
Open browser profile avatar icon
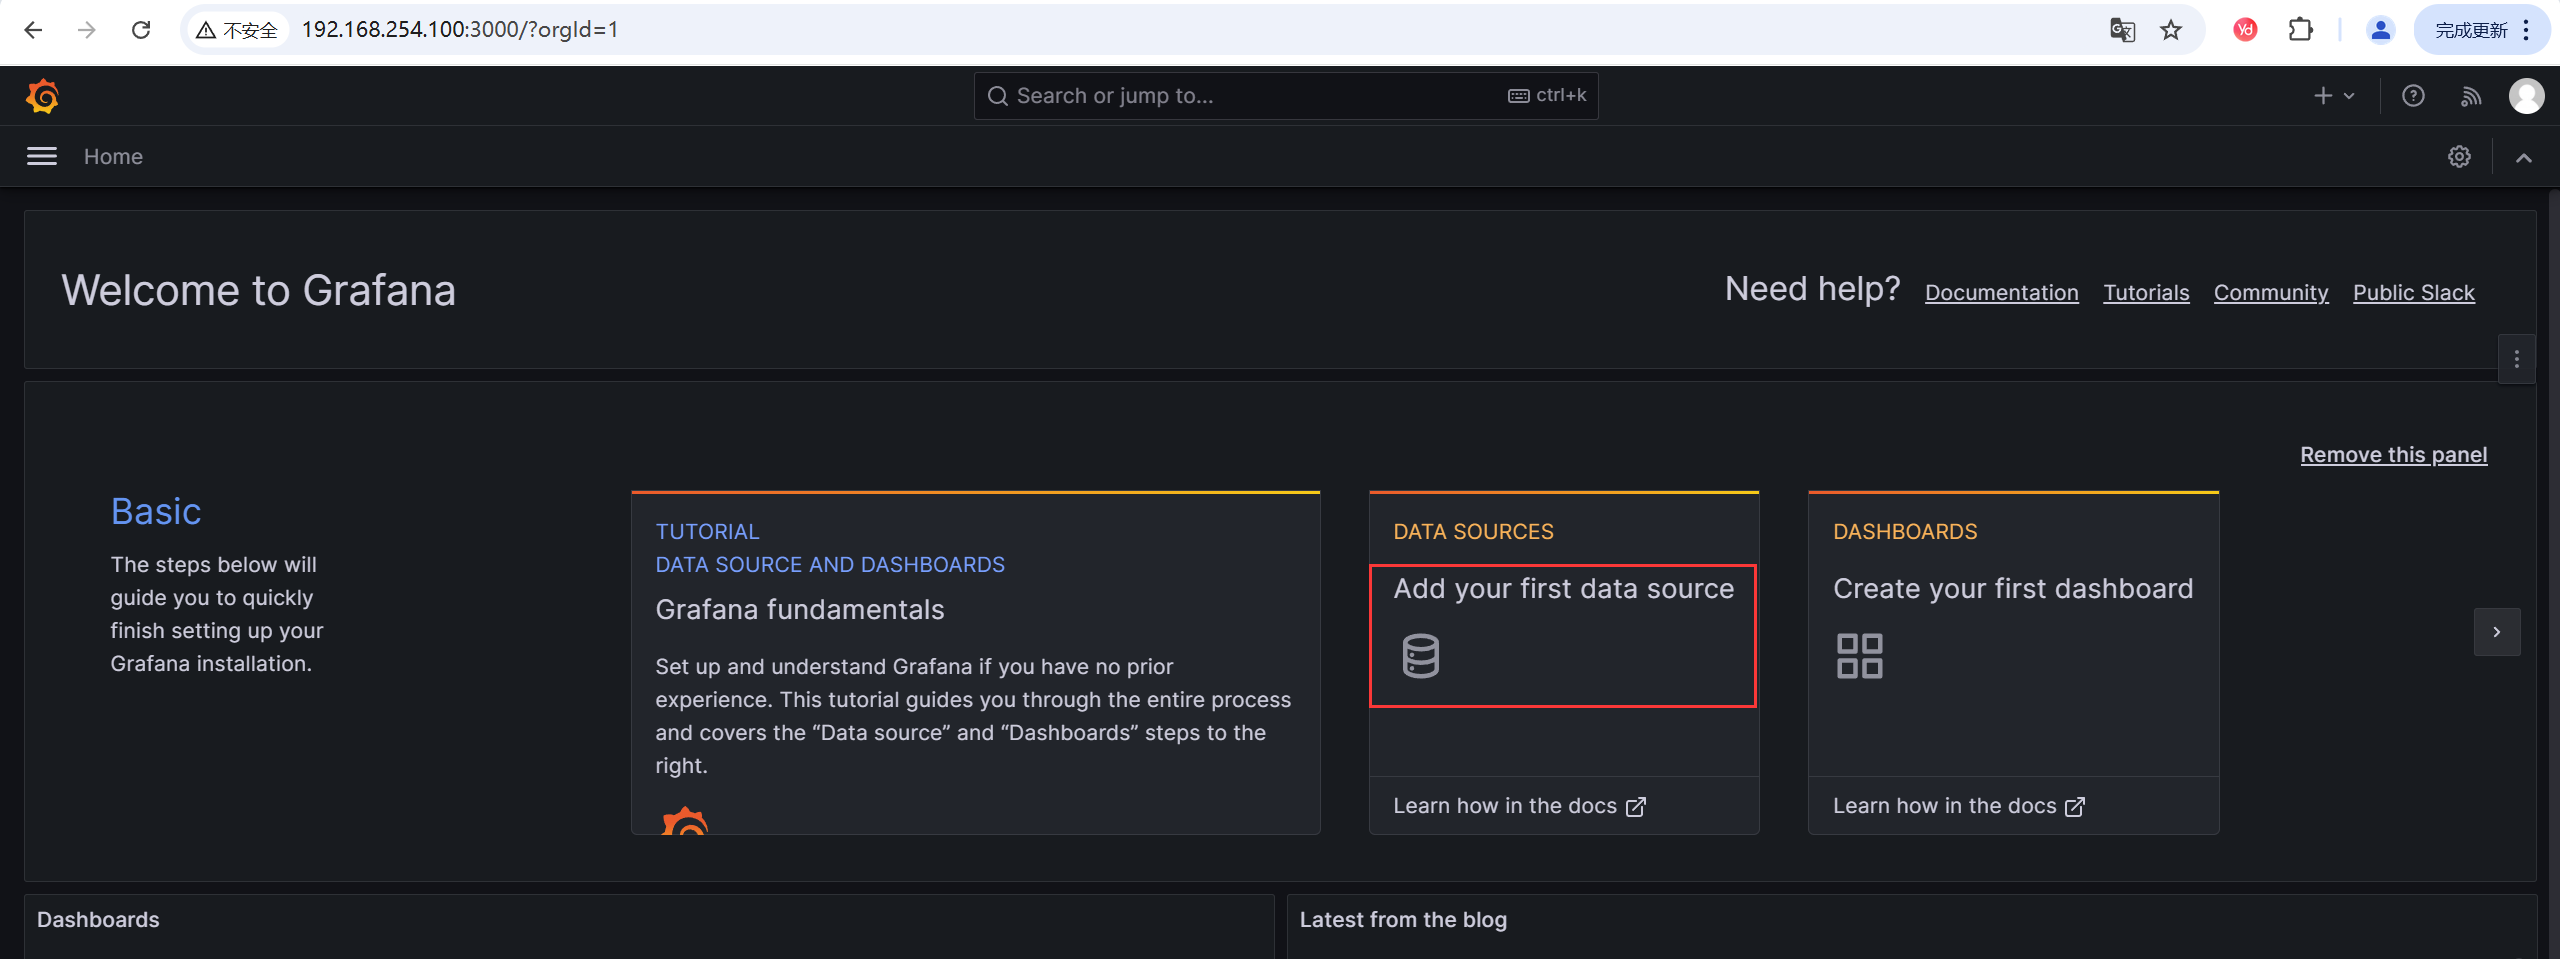tap(2381, 30)
